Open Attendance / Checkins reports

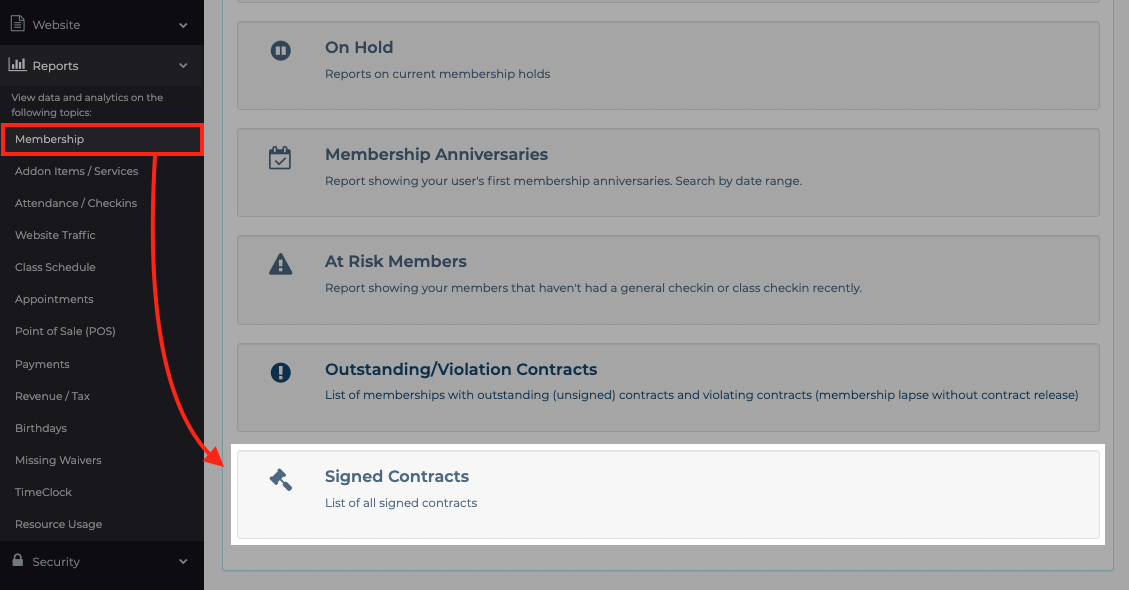(76, 203)
